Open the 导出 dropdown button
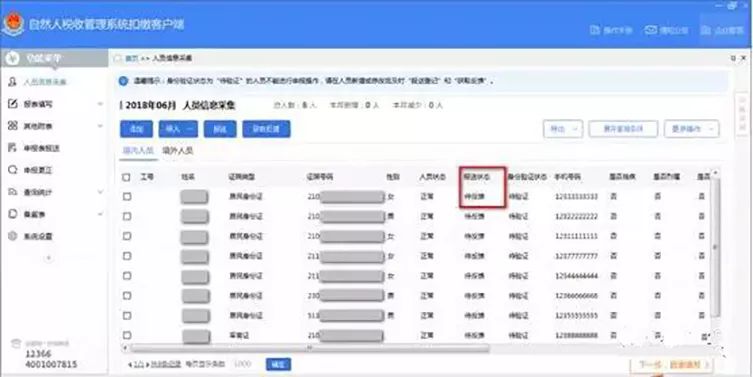 (563, 129)
